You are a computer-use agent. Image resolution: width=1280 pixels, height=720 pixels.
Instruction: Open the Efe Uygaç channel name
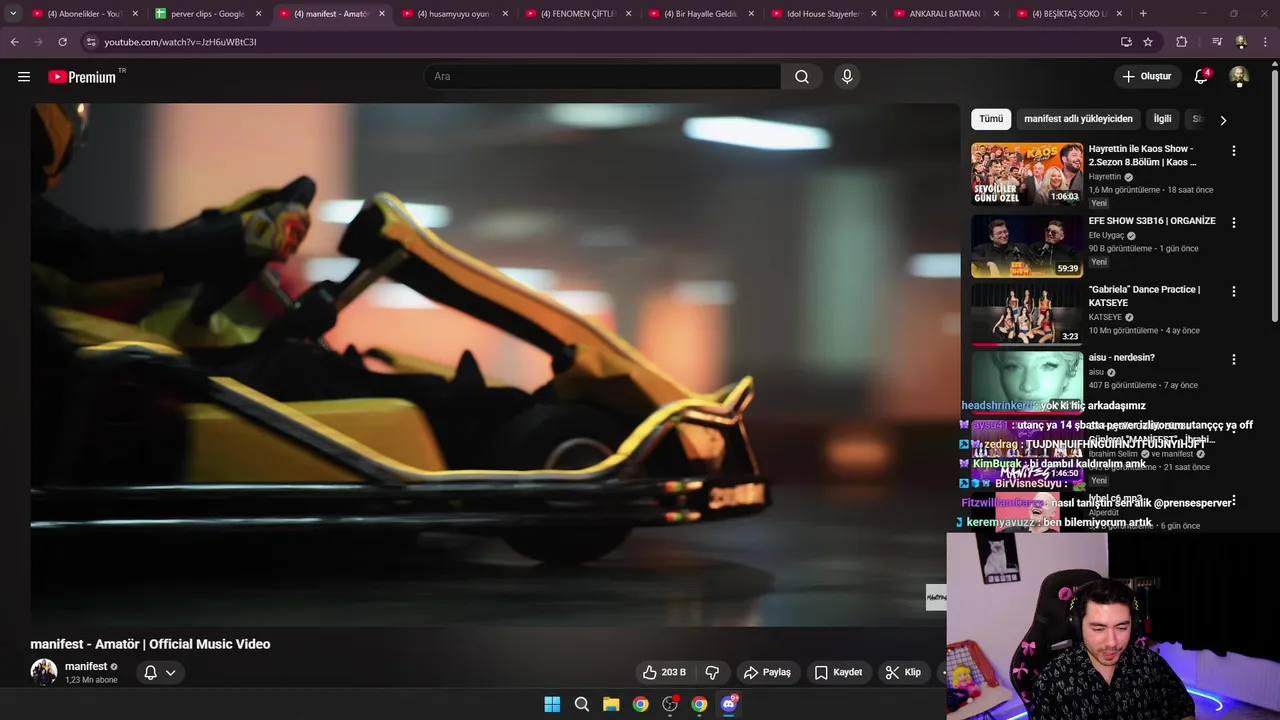(1106, 236)
